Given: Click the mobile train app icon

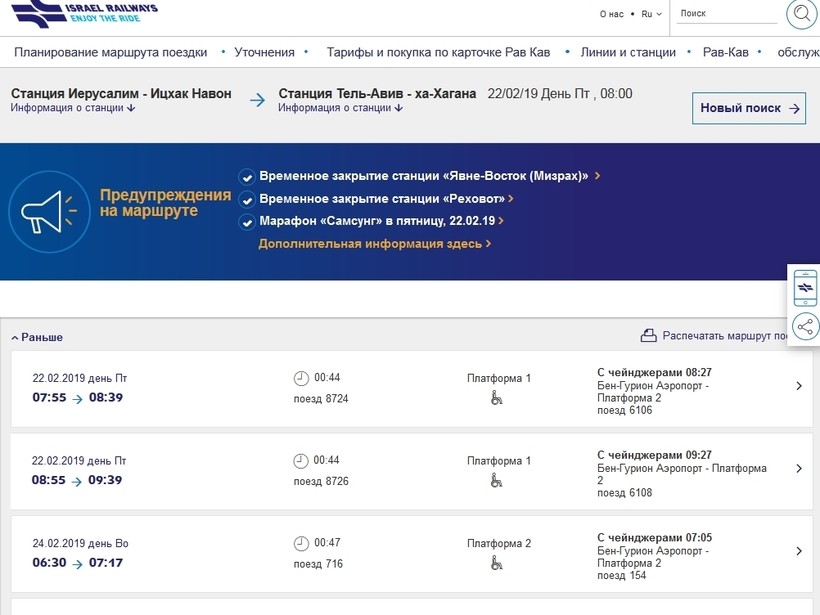Looking at the screenshot, I should pos(805,288).
